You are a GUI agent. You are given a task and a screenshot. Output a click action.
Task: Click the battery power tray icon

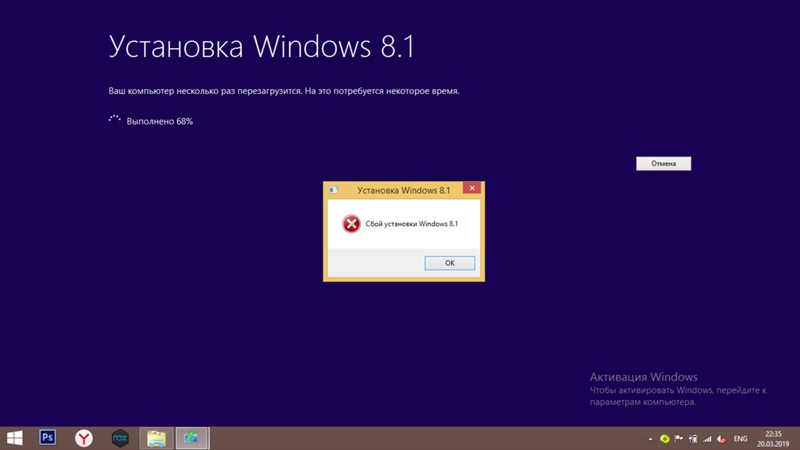(x=693, y=439)
